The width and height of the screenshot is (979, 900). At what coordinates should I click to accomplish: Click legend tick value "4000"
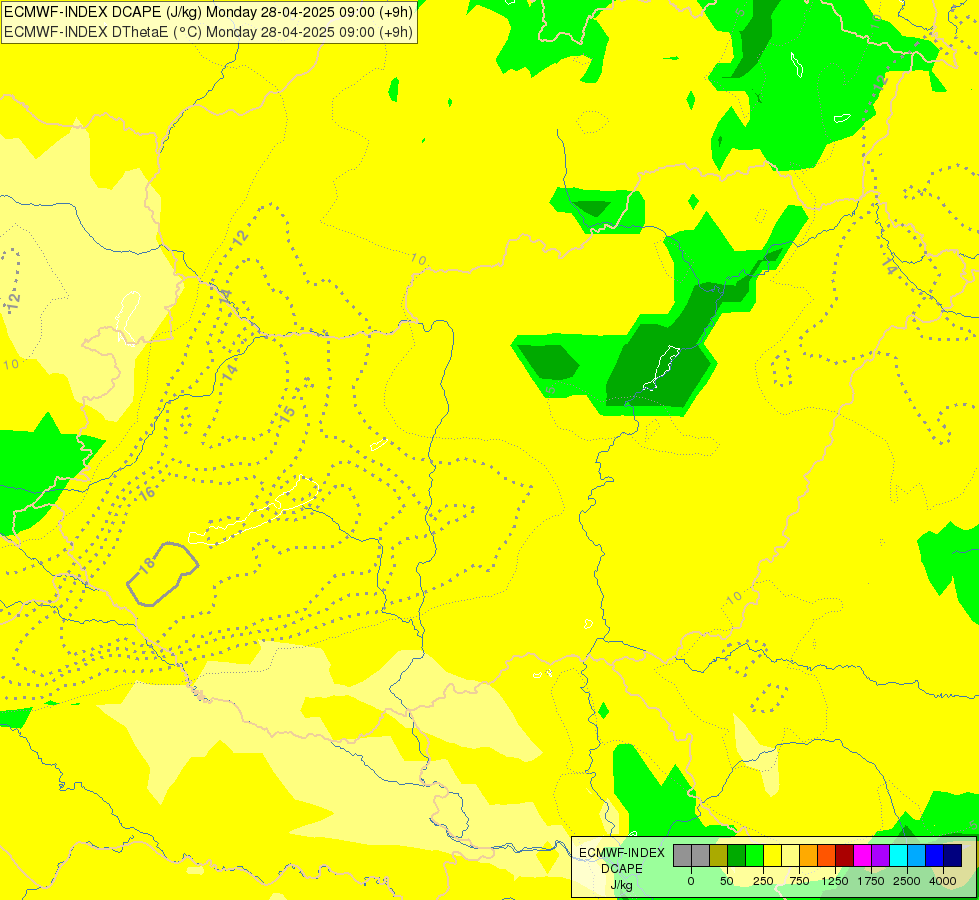tap(943, 881)
